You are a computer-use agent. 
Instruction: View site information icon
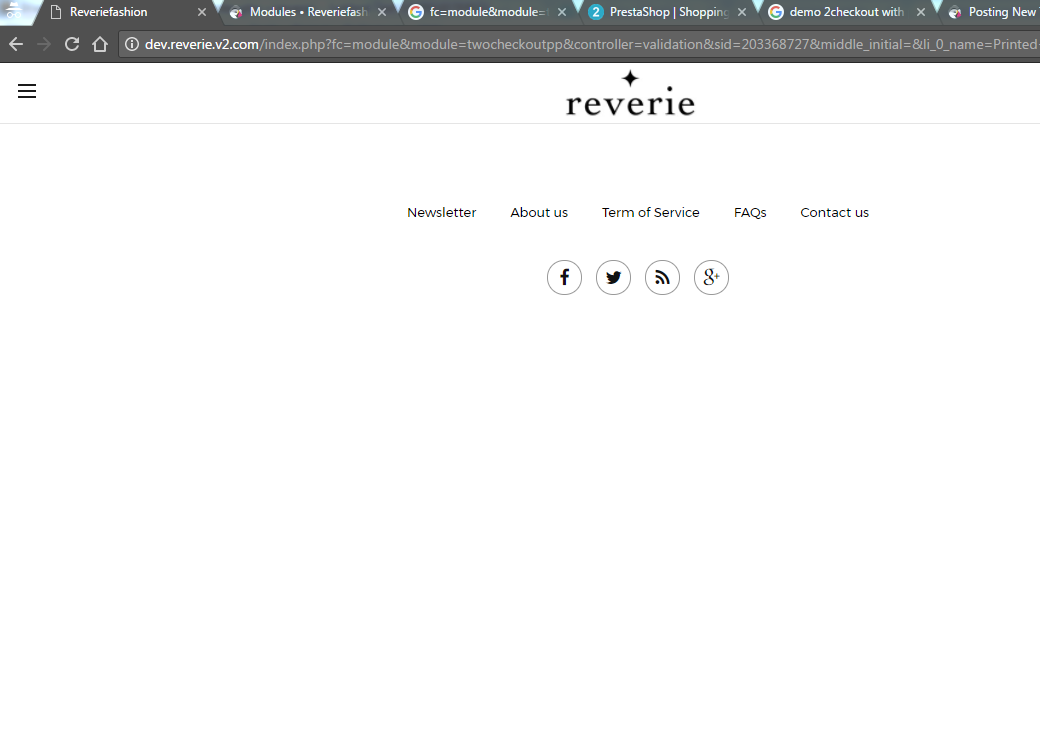(132, 44)
